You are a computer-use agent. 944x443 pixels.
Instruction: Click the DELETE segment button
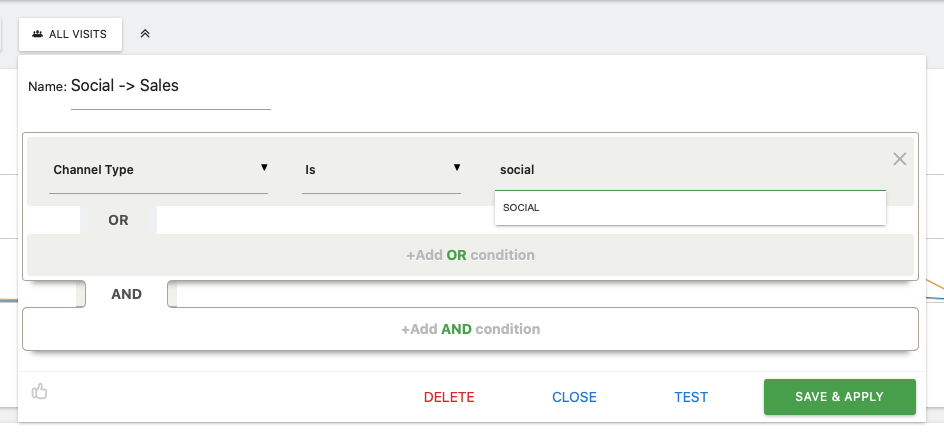point(449,397)
